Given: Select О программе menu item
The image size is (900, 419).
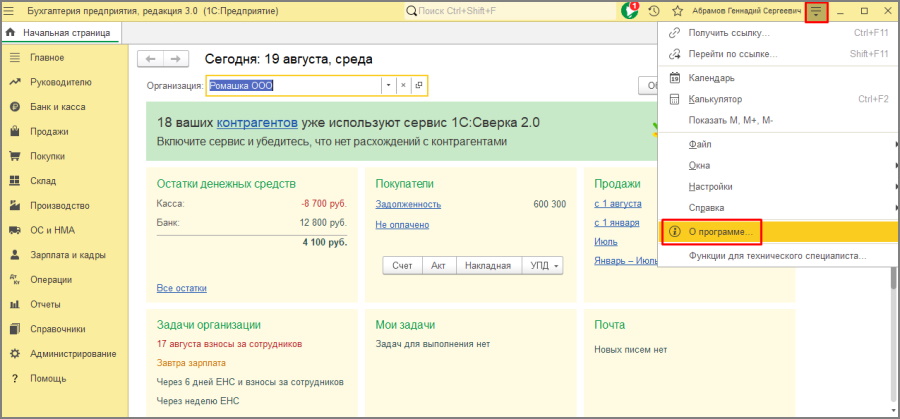Looking at the screenshot, I should tap(778, 232).
